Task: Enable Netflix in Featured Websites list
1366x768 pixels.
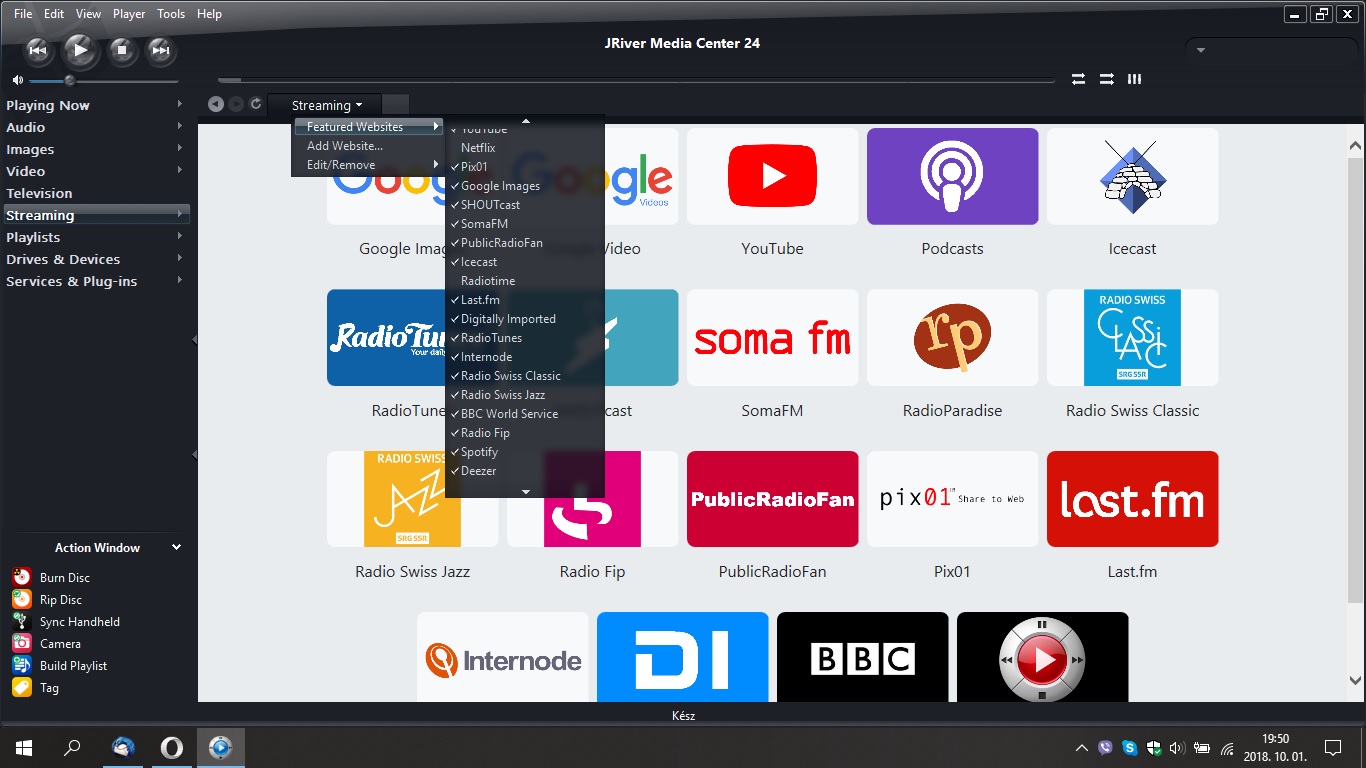Action: (478, 148)
